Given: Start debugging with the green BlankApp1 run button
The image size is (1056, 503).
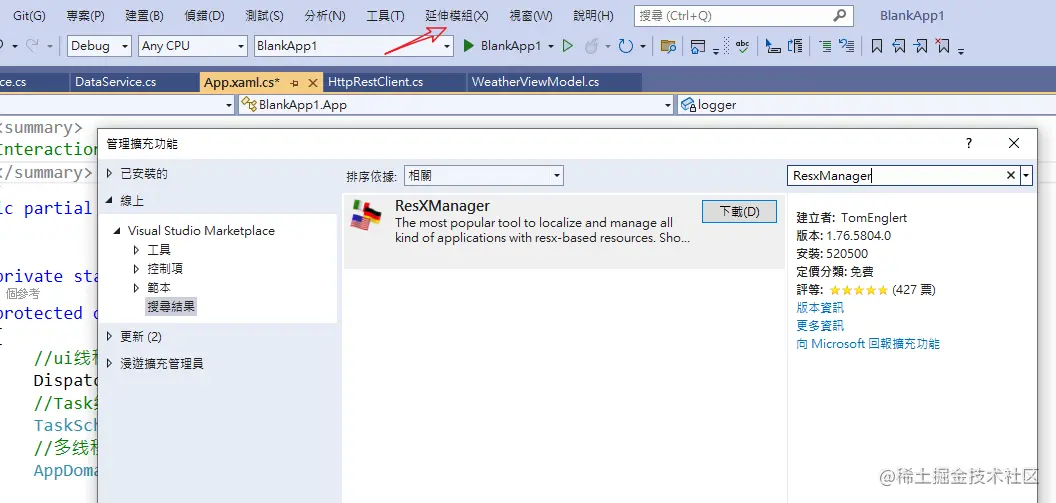Looking at the screenshot, I should pos(502,46).
